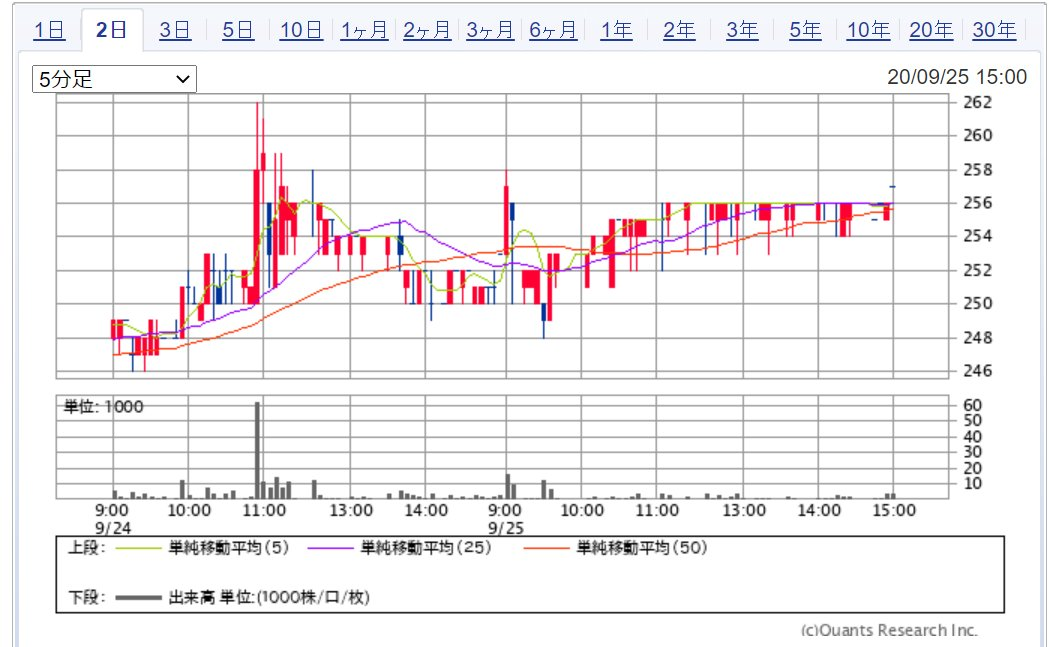This screenshot has height=647, width=1049.
Task: Select the 5年 period tab
Action: (x=805, y=30)
